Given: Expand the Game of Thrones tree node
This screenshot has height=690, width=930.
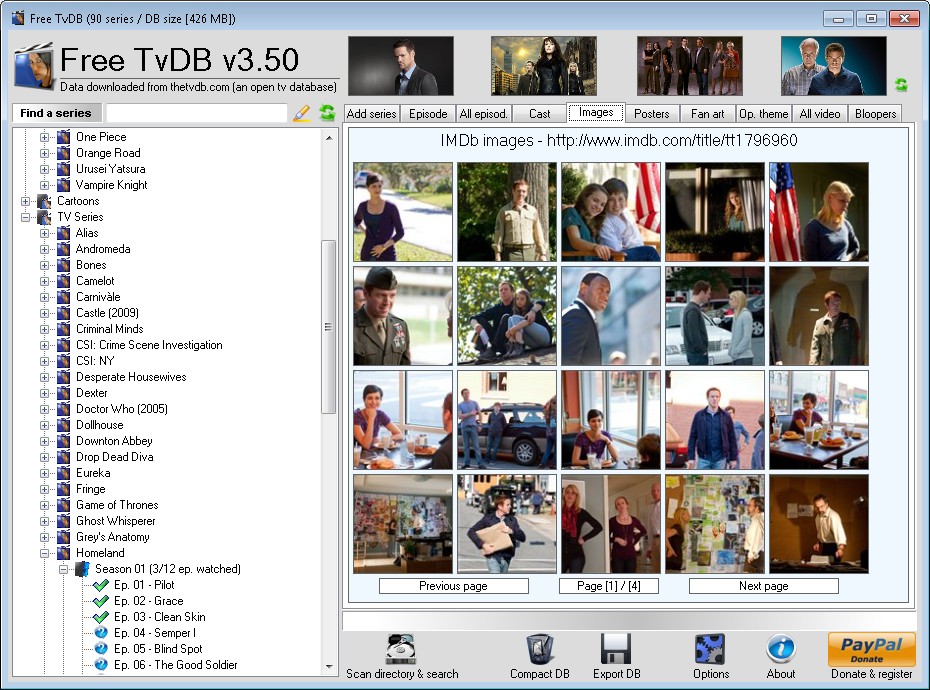Looking at the screenshot, I should point(45,505).
